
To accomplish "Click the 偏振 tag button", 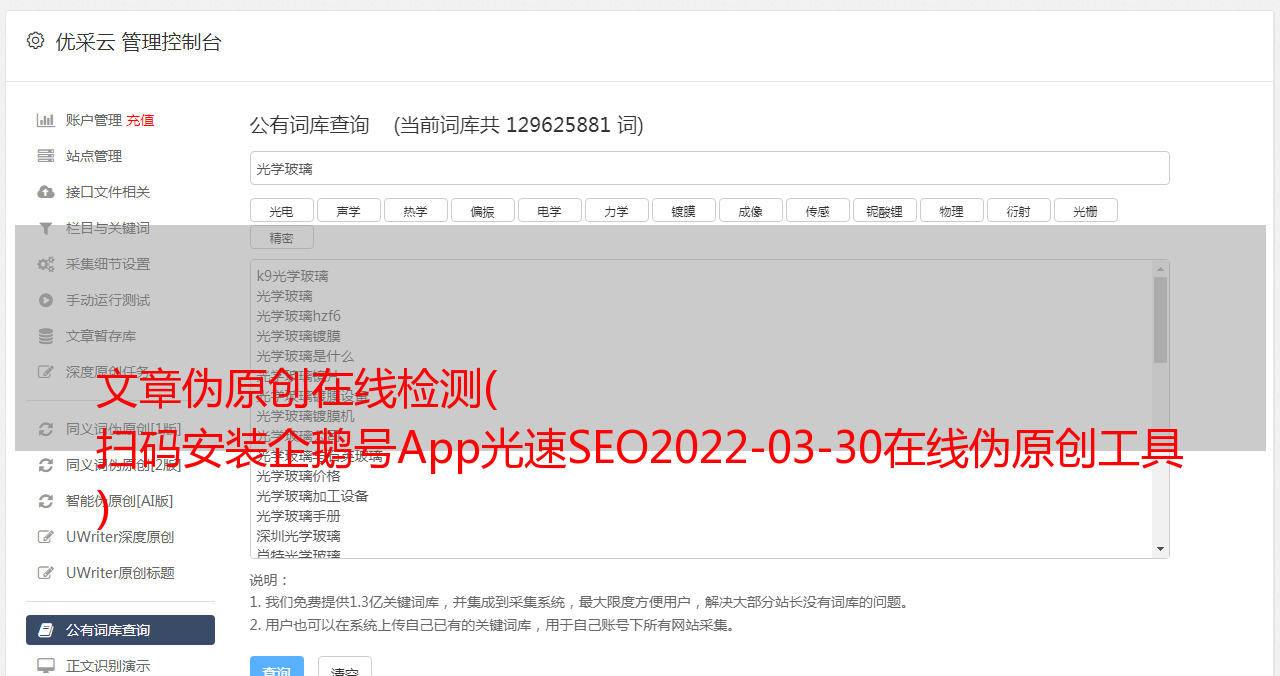I will point(483,210).
